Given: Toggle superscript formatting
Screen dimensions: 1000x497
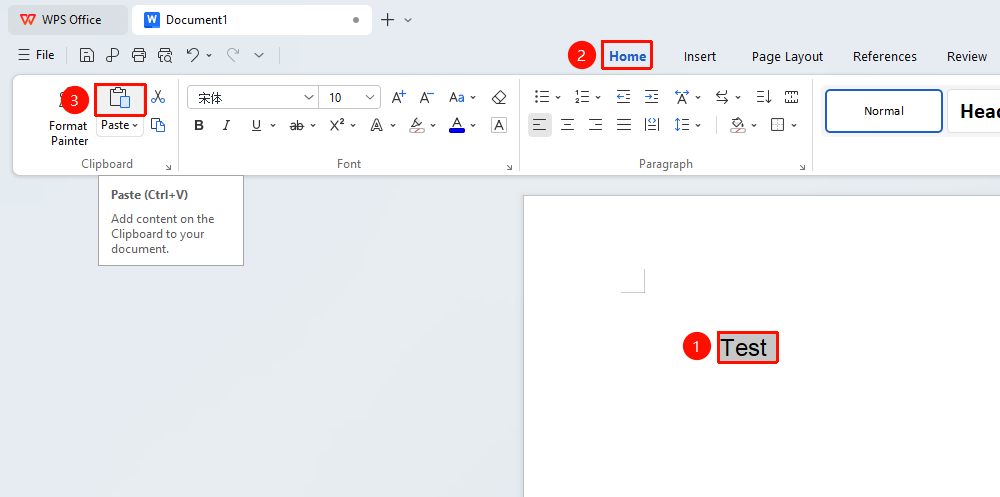Looking at the screenshot, I should (337, 125).
